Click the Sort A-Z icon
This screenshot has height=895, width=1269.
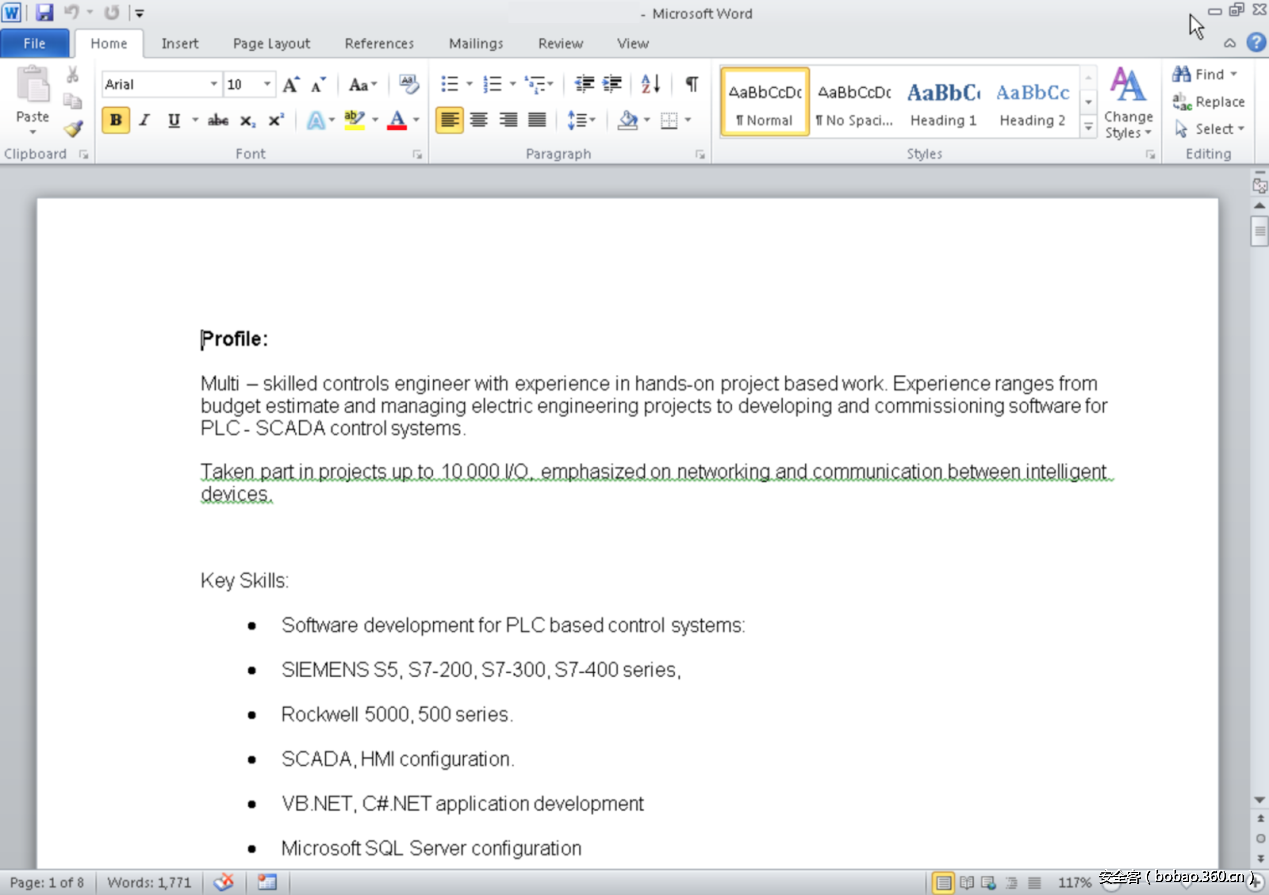coord(650,84)
